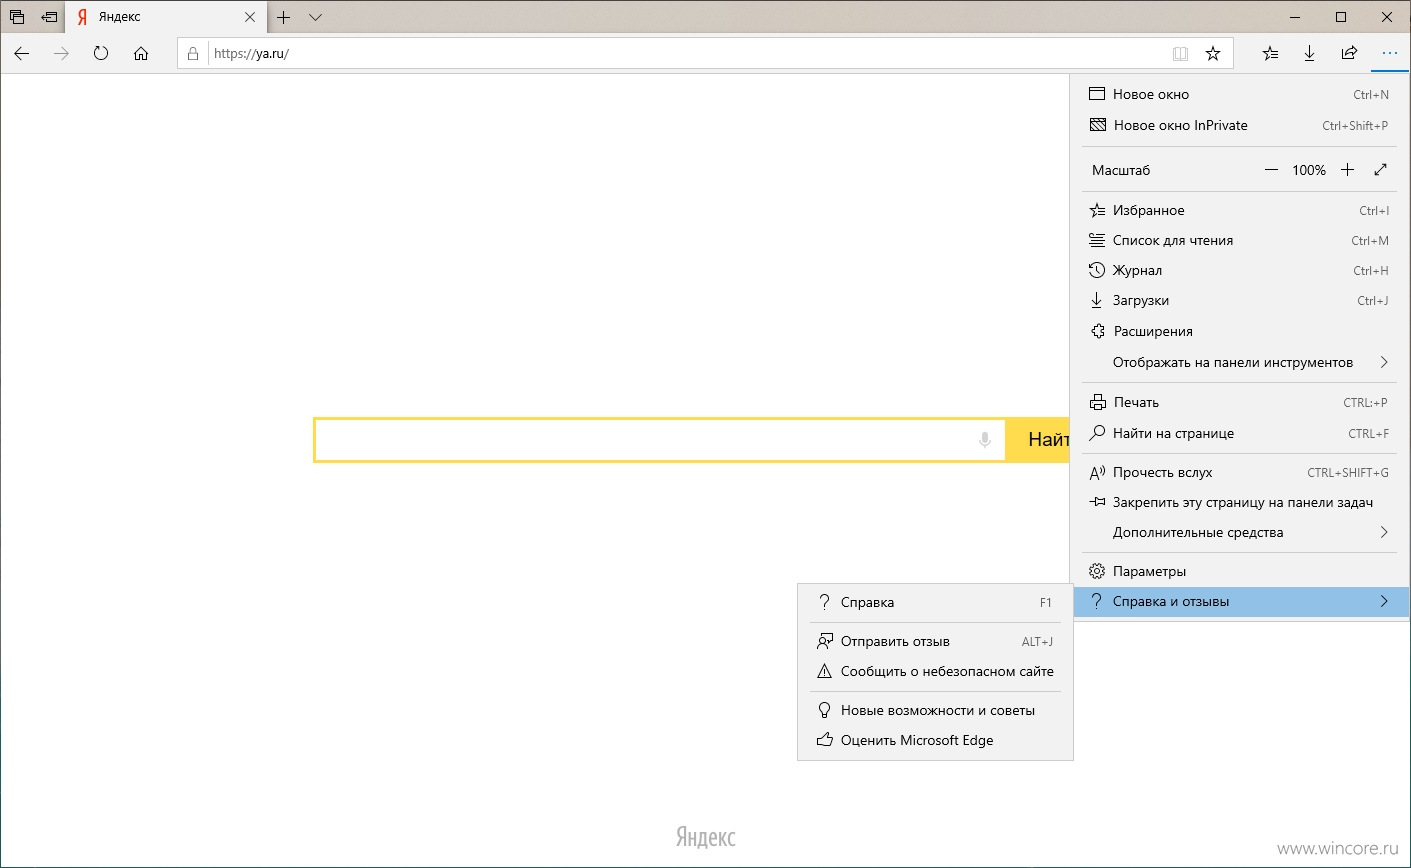Image resolution: width=1411 pixels, height=868 pixels.
Task: Expand Отображать на панели инструментов submenu
Action: coord(1239,362)
